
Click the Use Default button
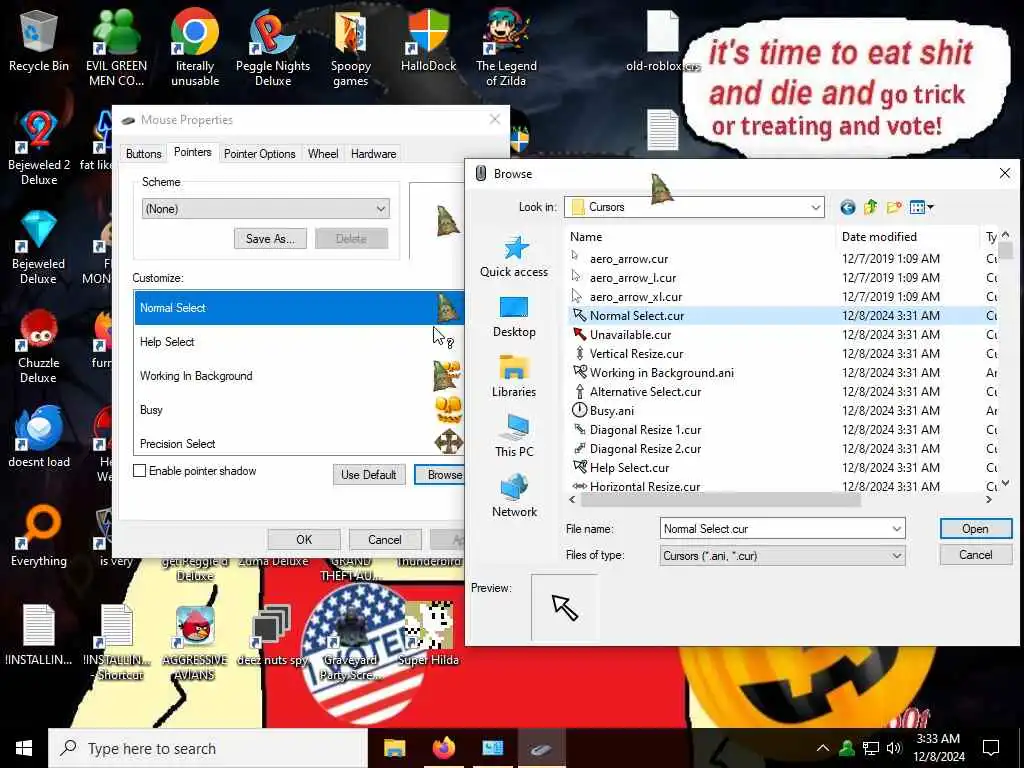369,475
